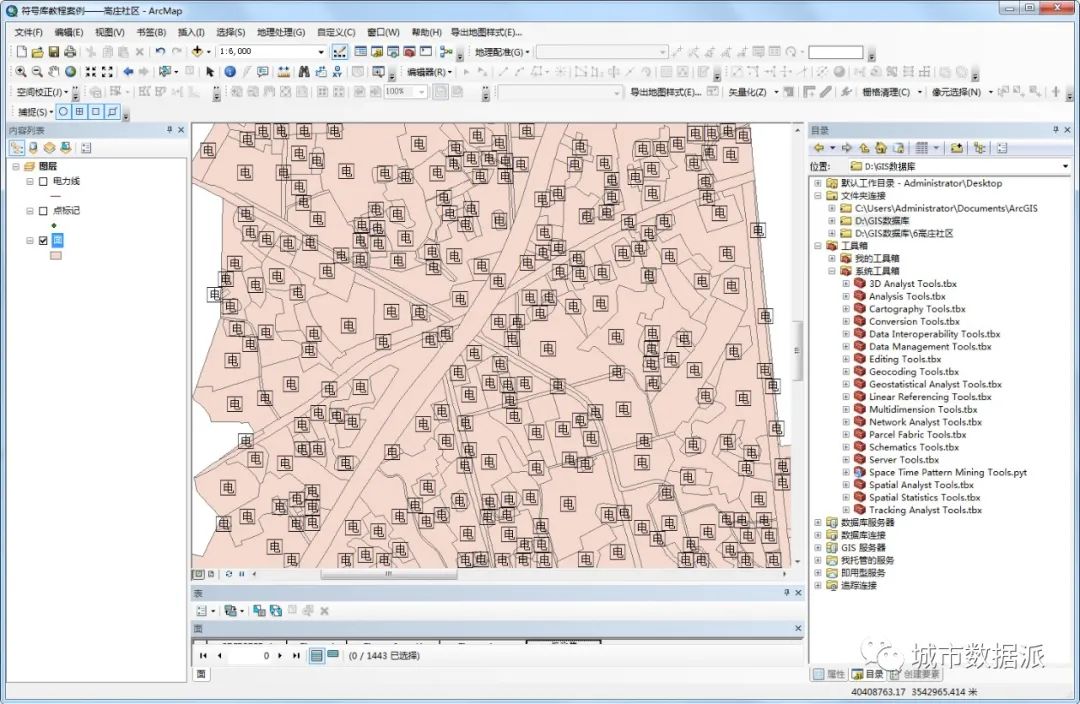Viewport: 1080px width, 704px height.
Task: Open an existing map document
Action: pyautogui.click(x=37, y=52)
